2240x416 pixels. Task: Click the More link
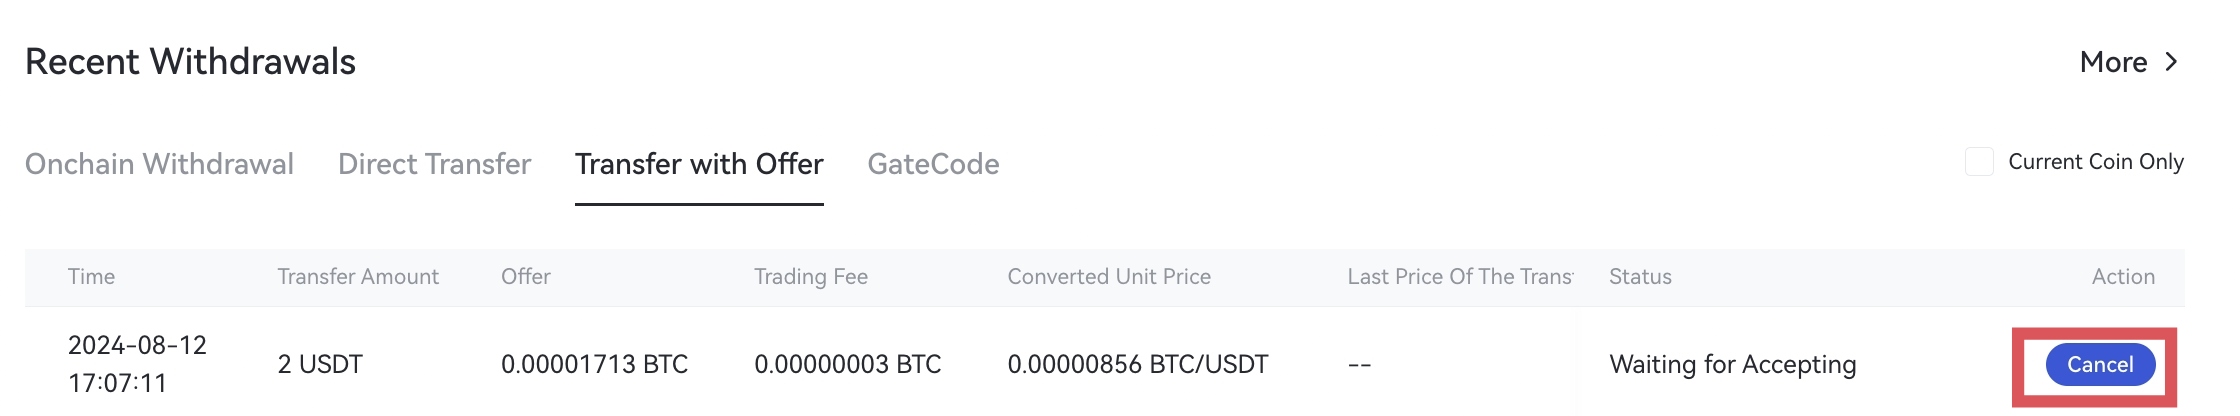point(2113,62)
